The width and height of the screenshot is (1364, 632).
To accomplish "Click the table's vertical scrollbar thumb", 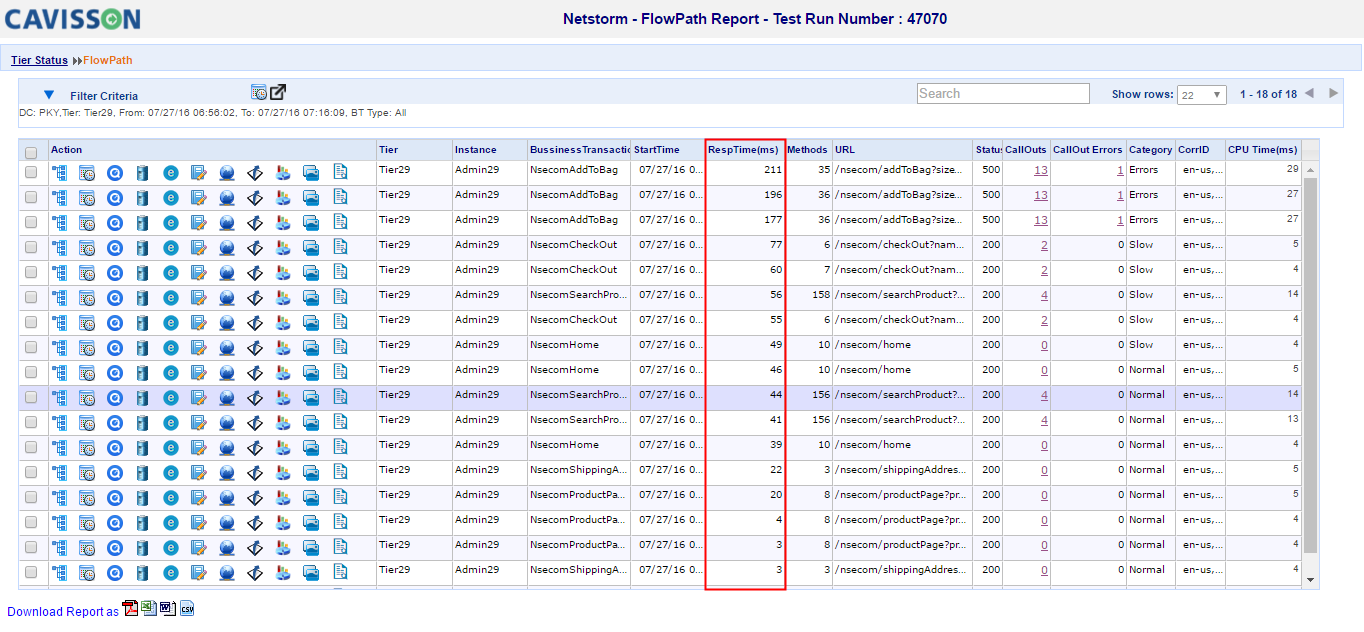I will (x=1310, y=366).
